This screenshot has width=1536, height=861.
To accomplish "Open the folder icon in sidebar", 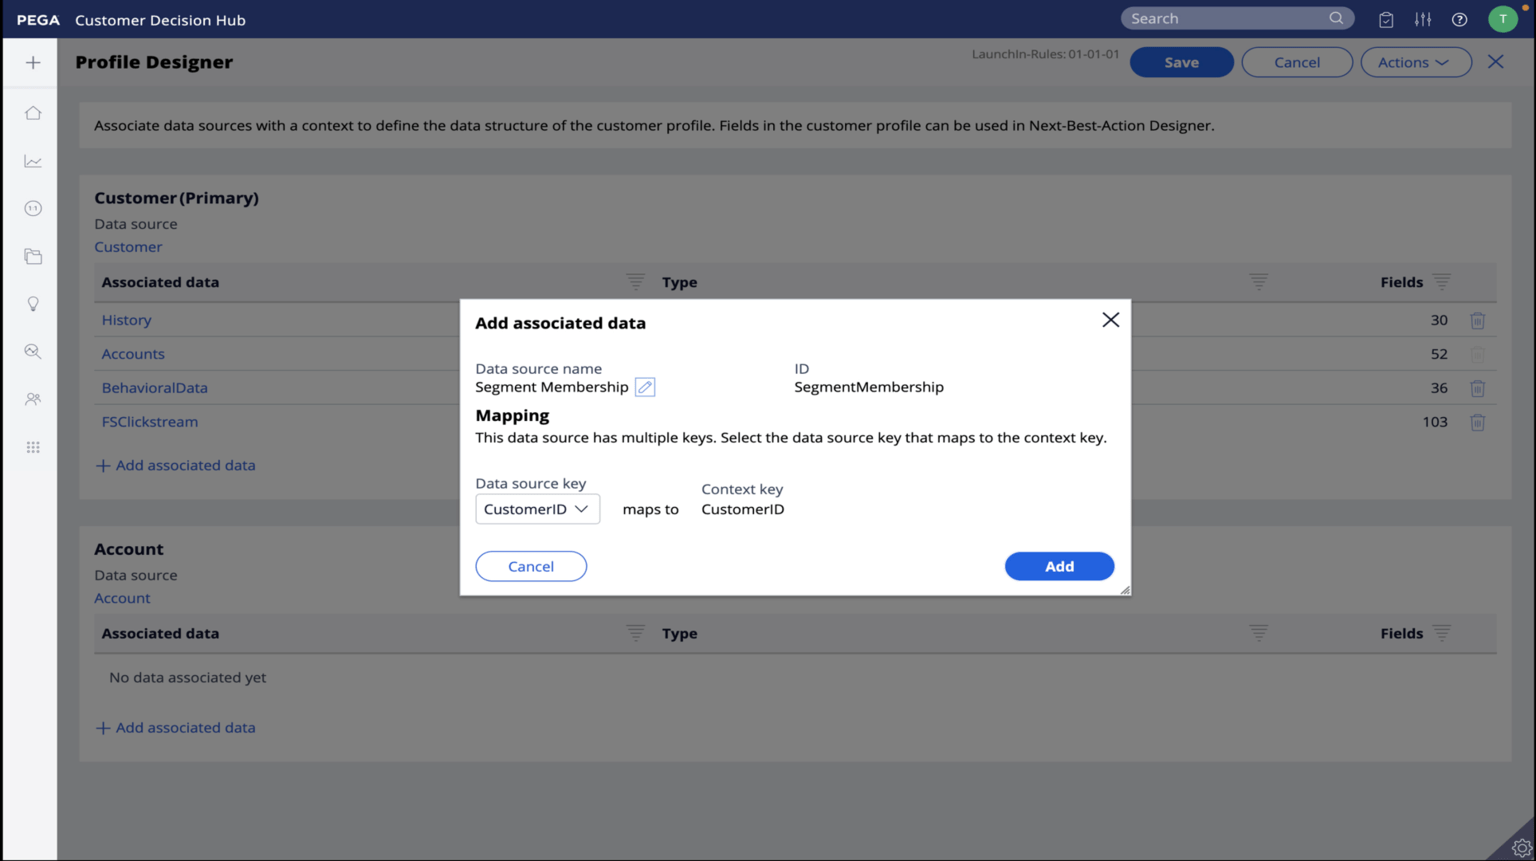I will click(x=33, y=257).
